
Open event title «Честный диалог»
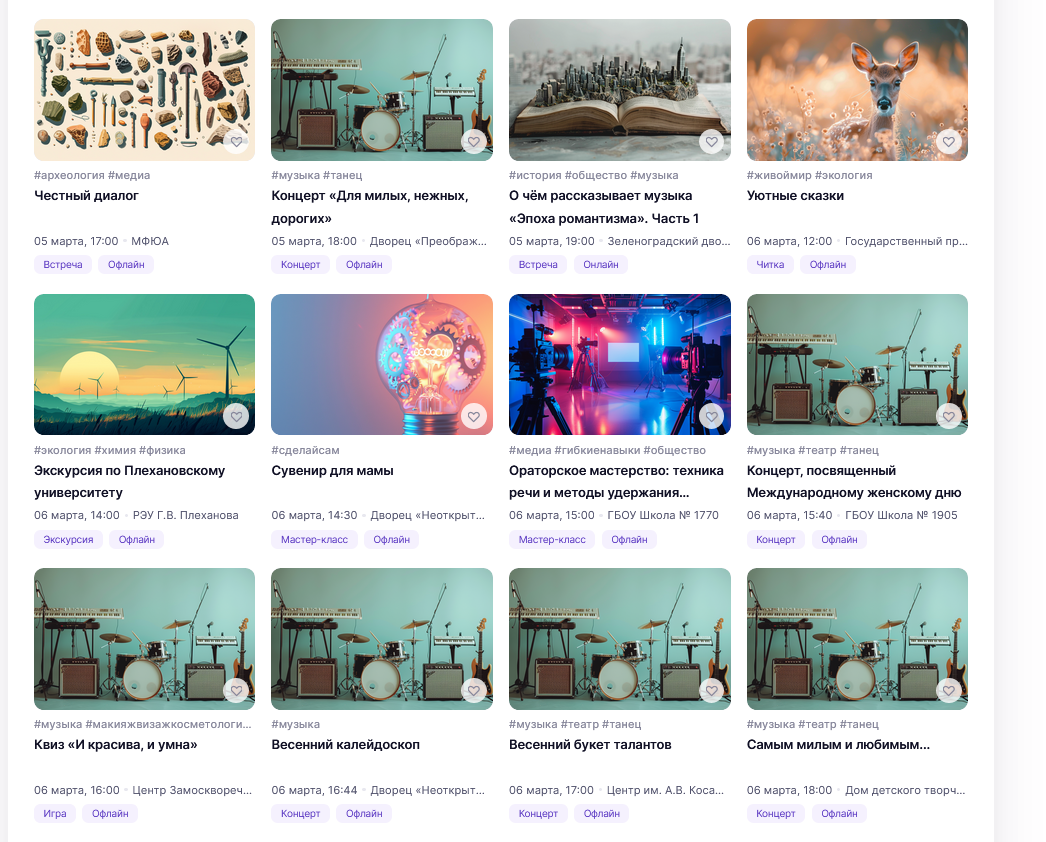[87, 196]
